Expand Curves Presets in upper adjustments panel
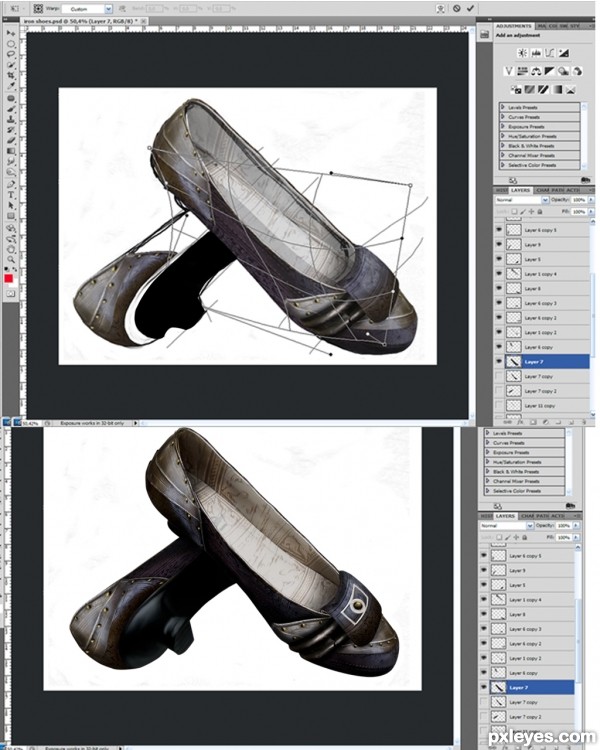The width and height of the screenshot is (600, 750). [503, 117]
